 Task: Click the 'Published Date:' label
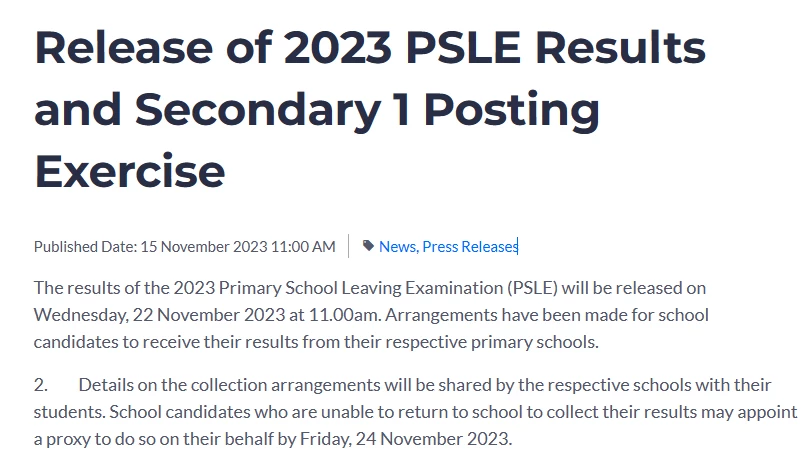pyautogui.click(x=86, y=247)
